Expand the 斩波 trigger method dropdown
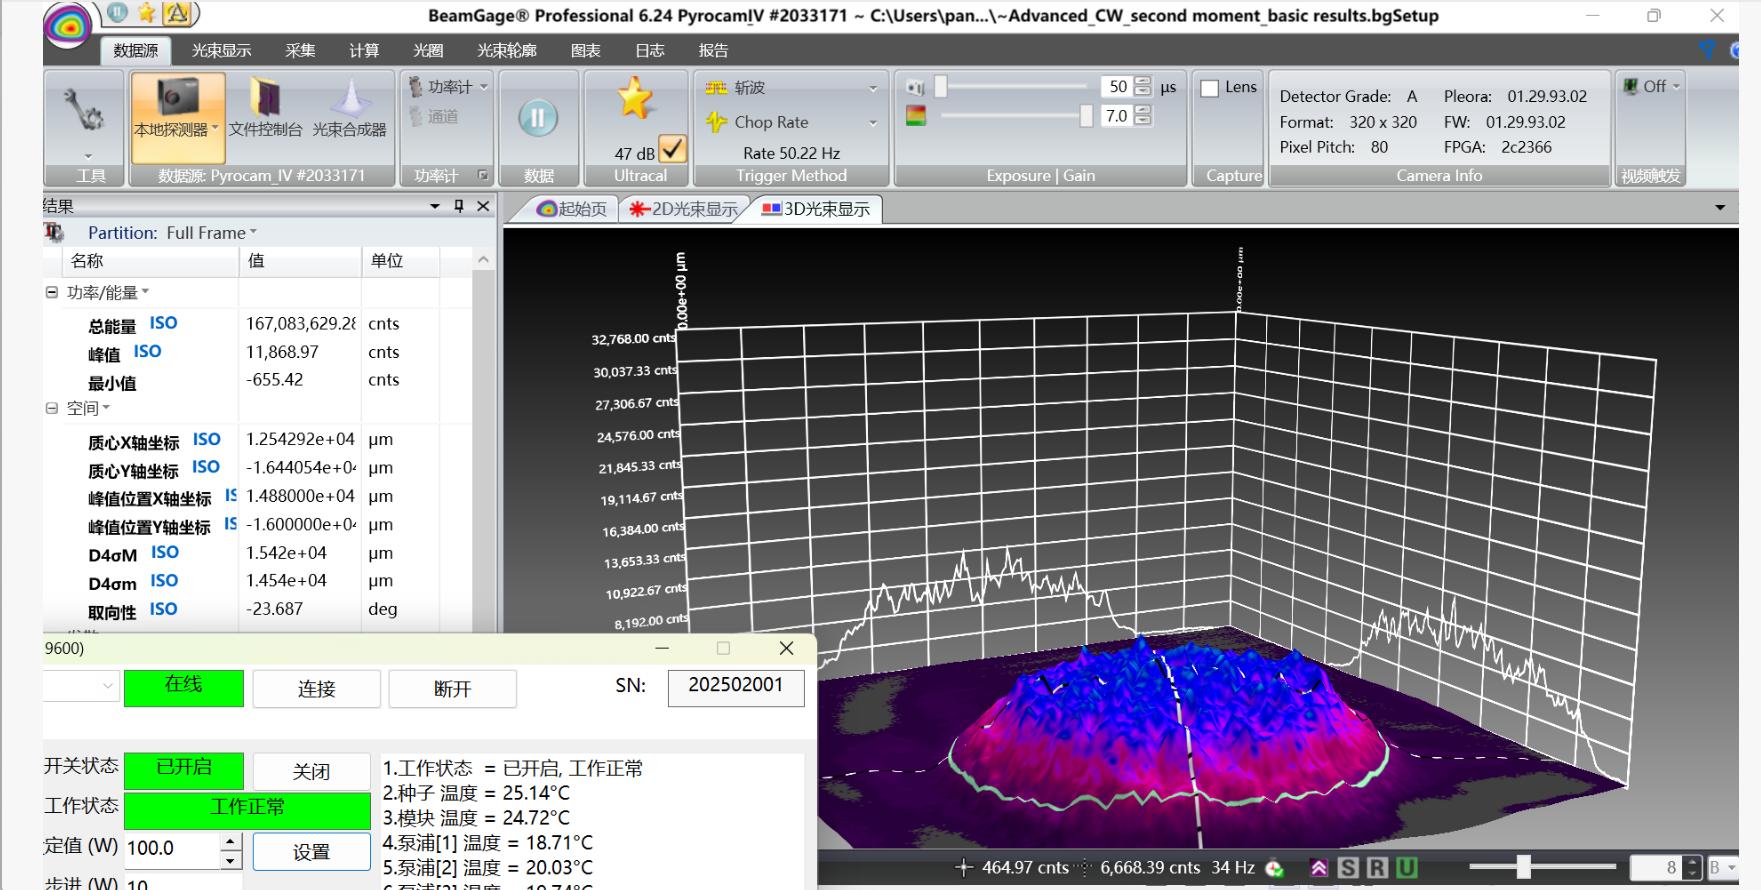The width and height of the screenshot is (1761, 890). [x=872, y=88]
